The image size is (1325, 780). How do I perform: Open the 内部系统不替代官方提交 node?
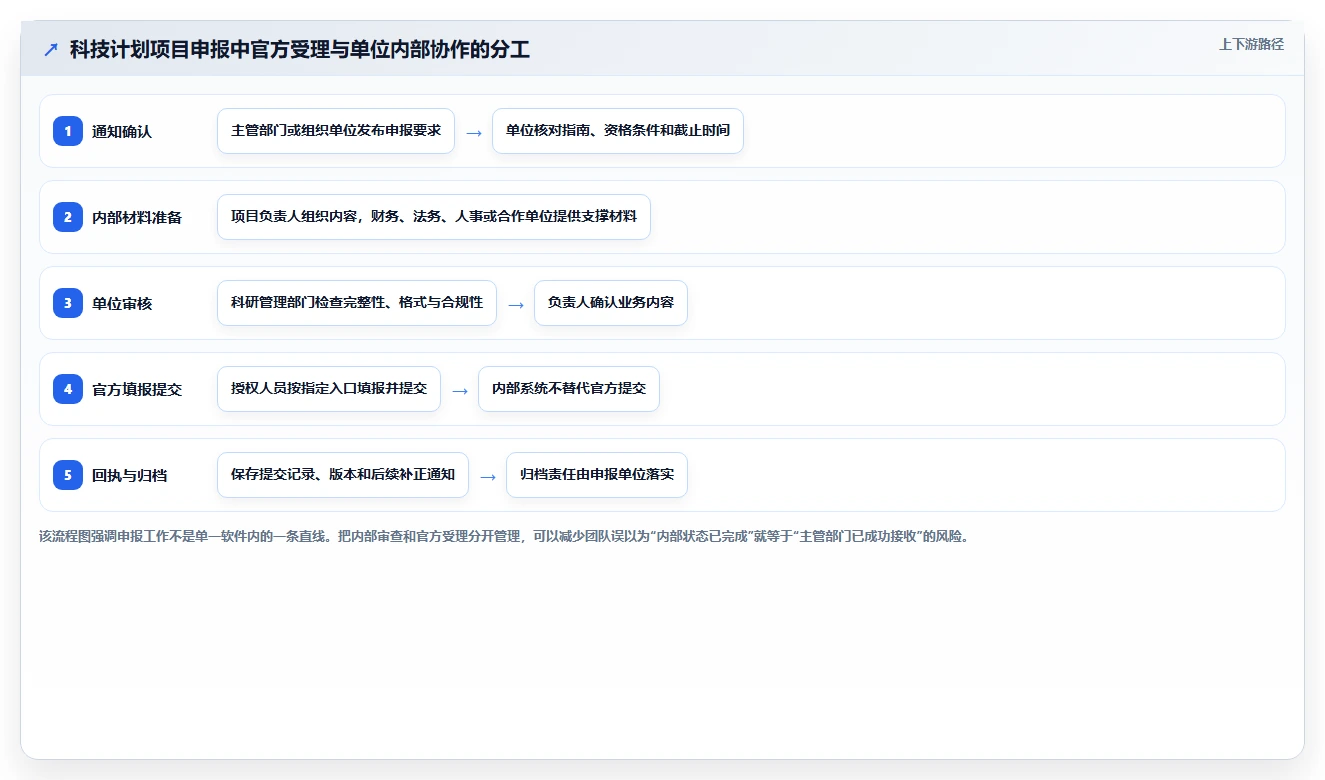pos(569,389)
